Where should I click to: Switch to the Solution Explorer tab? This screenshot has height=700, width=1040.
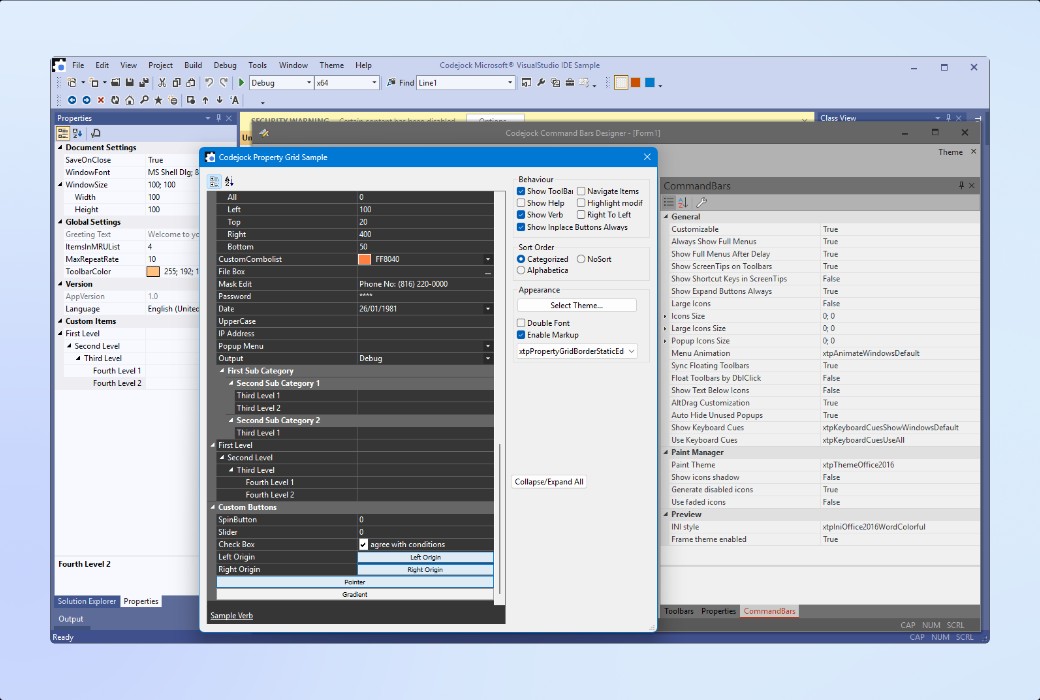coord(87,602)
